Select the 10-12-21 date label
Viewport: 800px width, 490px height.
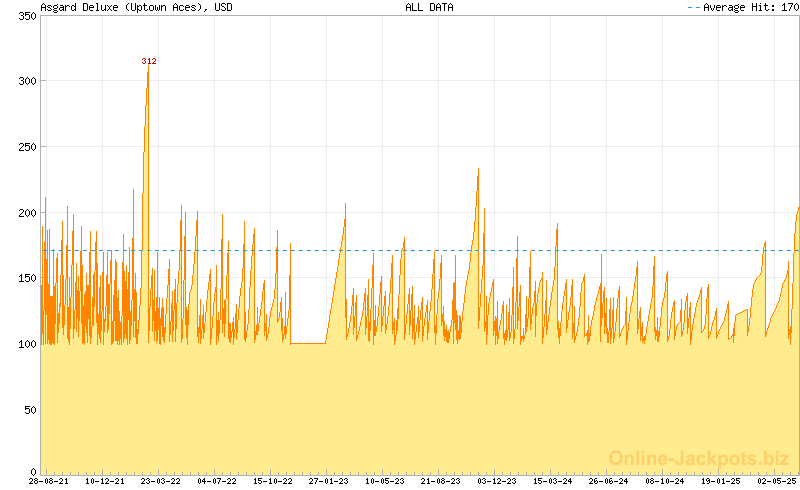coord(105,481)
